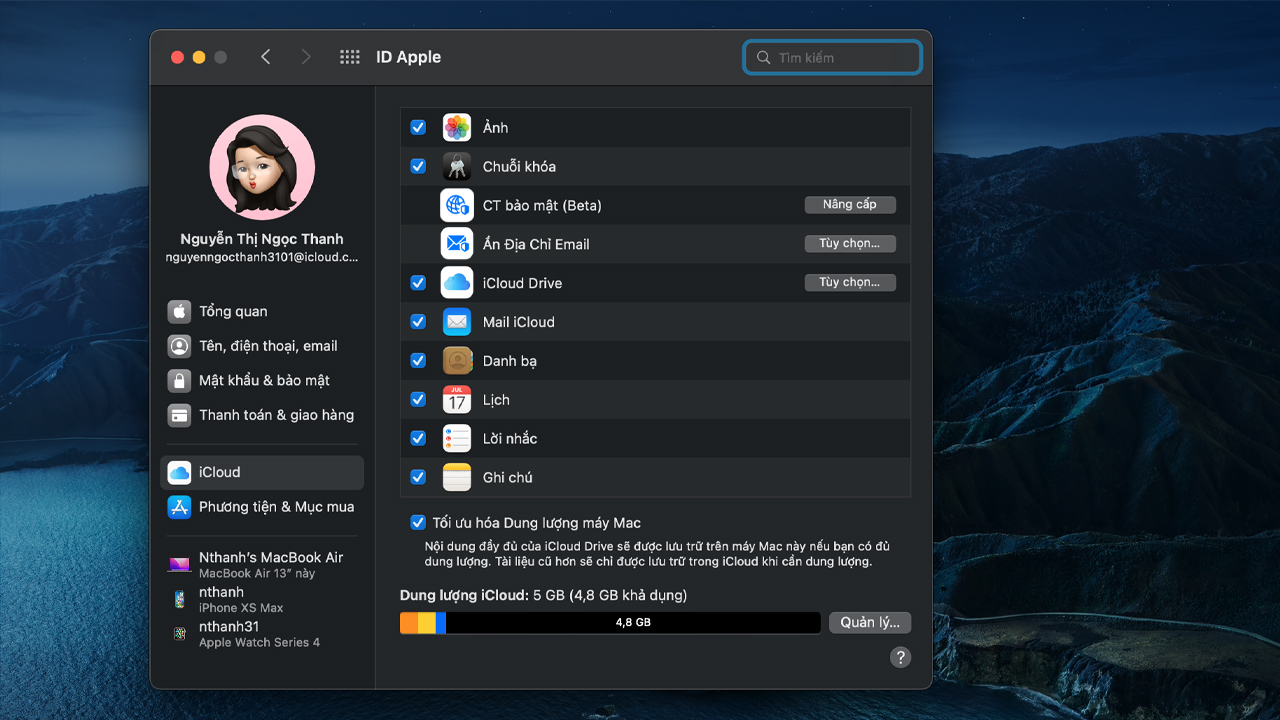Click the Danh bạ contacts book icon
Screen dimensions: 1280x720
457,361
